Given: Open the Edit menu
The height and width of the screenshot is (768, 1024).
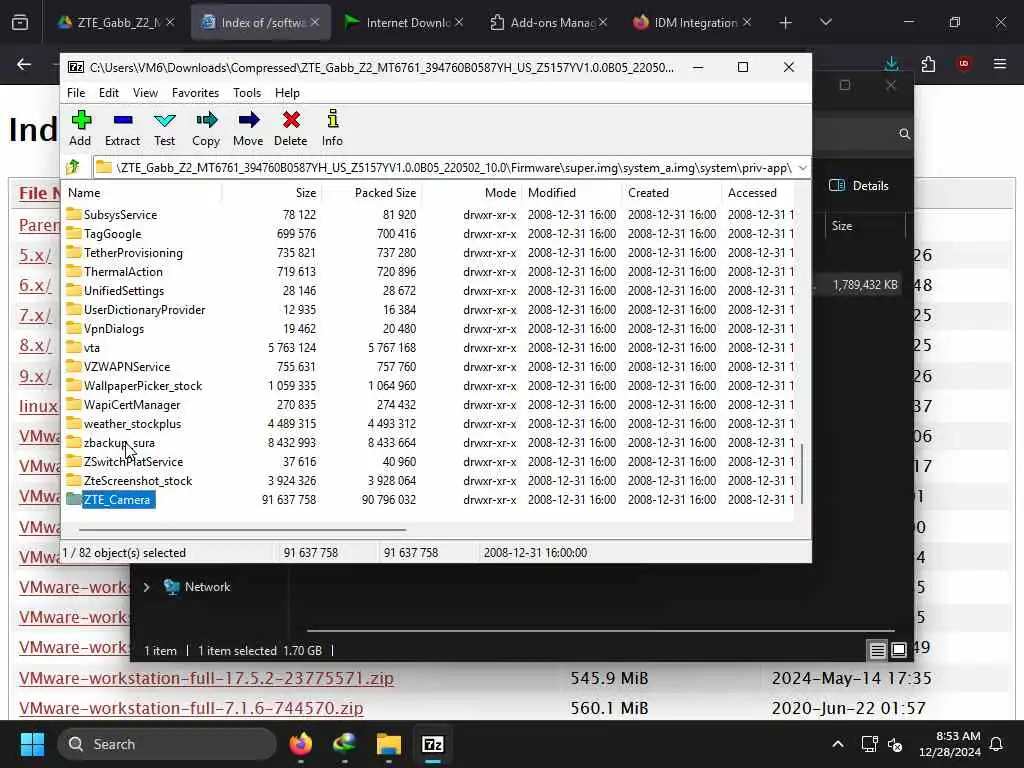Looking at the screenshot, I should pyautogui.click(x=108, y=93).
